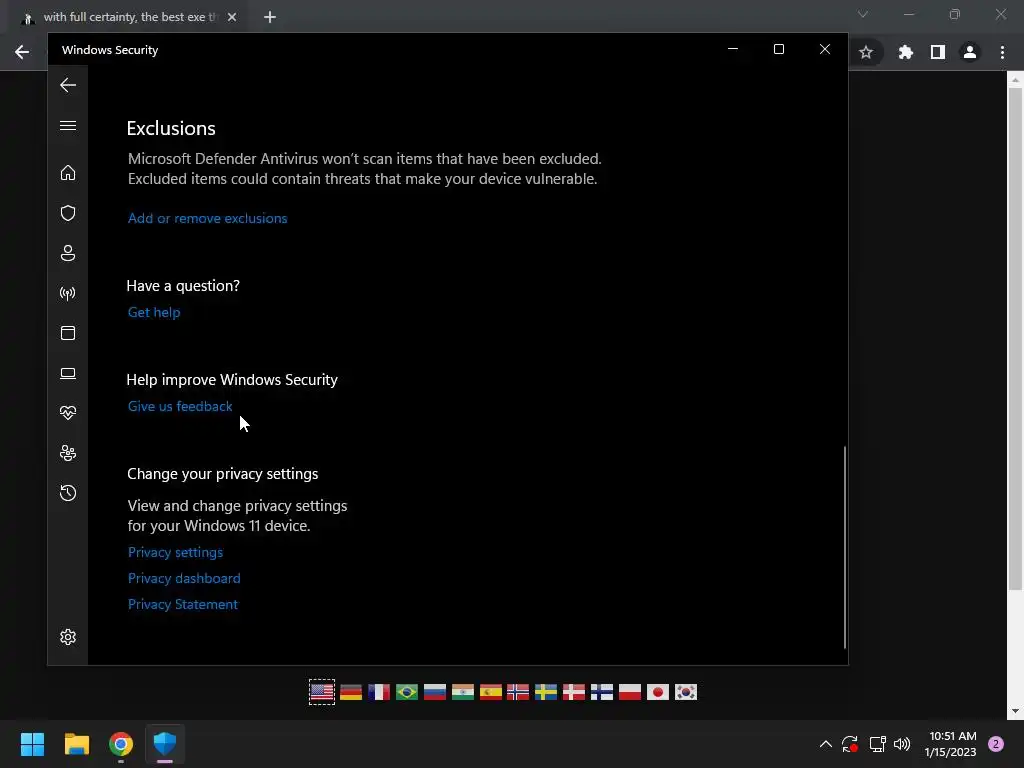Open Chrome three-dot menu
1024x768 pixels.
tap(1002, 52)
